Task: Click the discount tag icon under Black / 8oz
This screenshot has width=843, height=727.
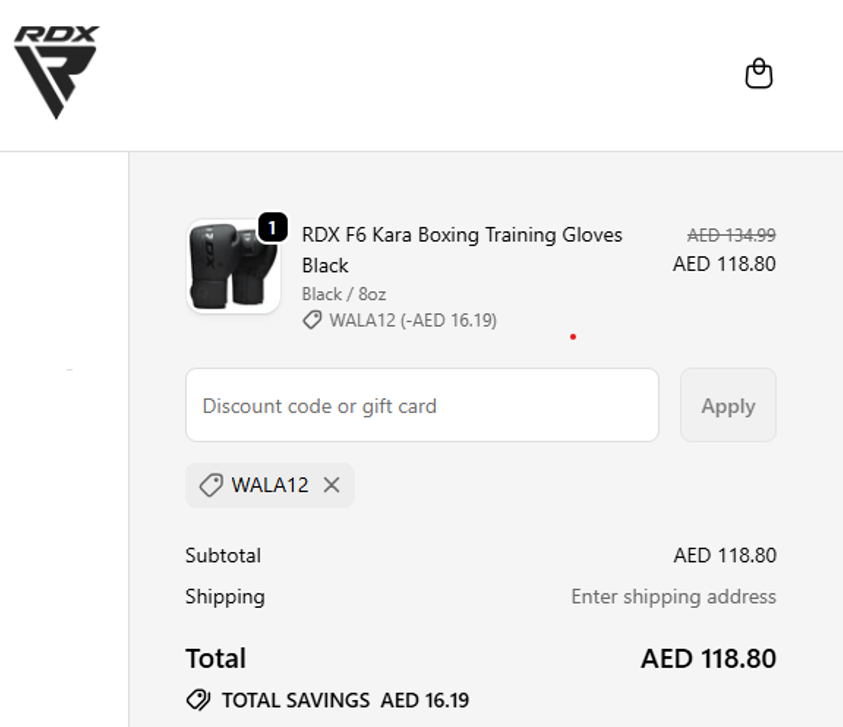Action: (312, 320)
